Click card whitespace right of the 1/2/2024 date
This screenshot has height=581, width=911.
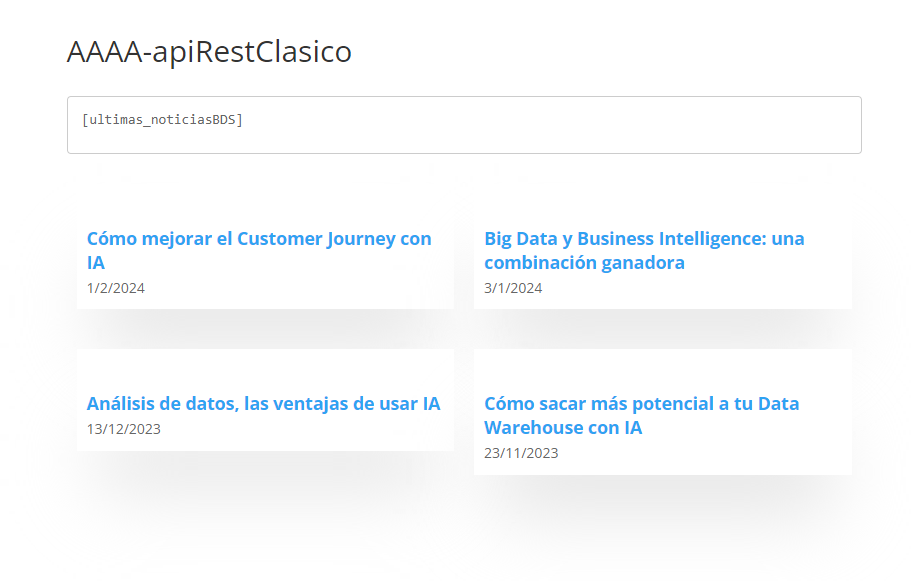(299, 289)
